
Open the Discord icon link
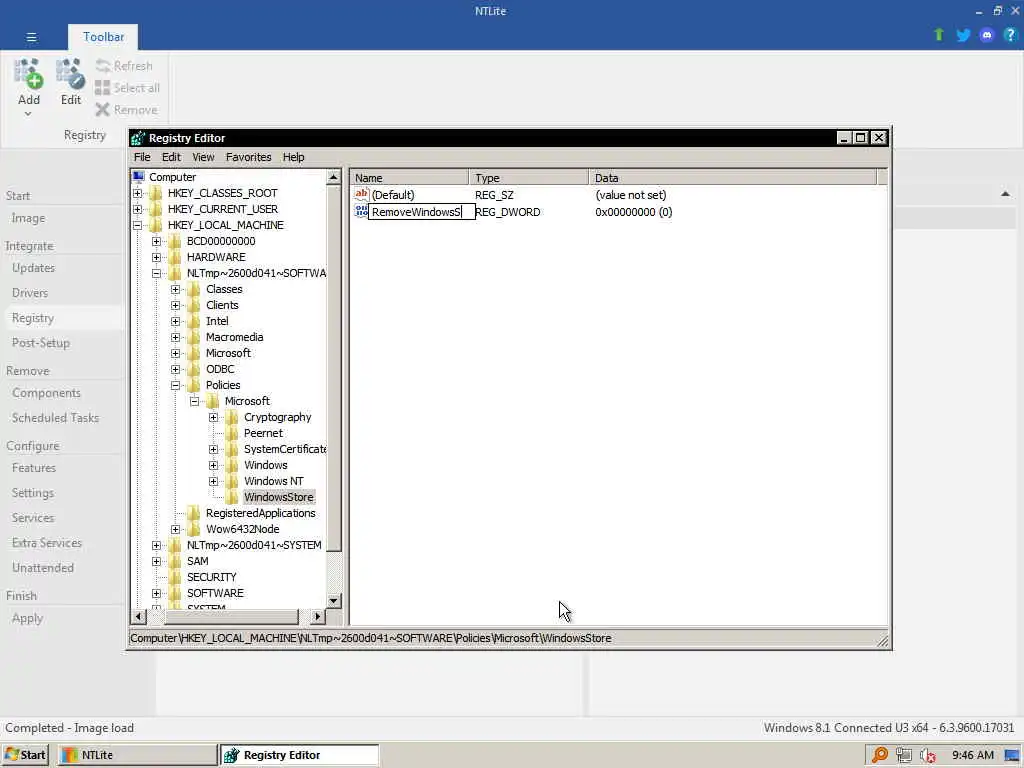[987, 35]
